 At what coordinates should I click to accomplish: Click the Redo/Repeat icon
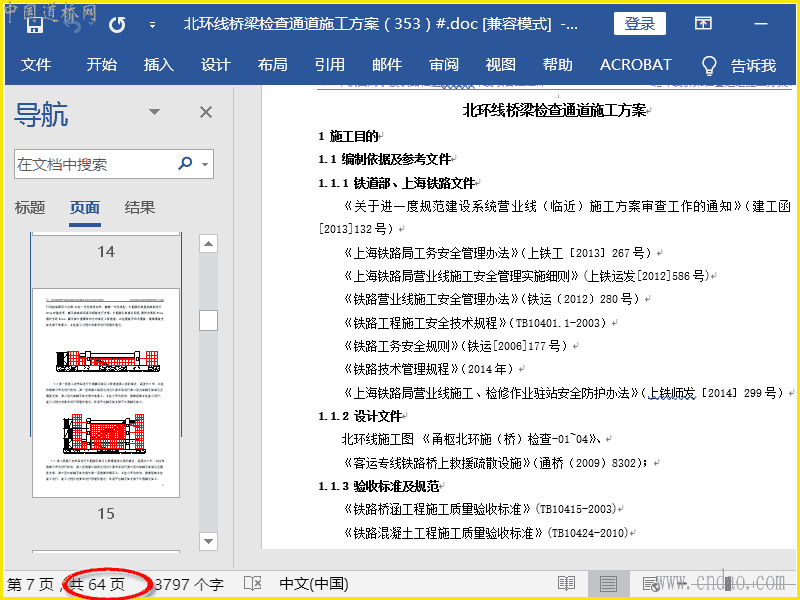pos(117,24)
